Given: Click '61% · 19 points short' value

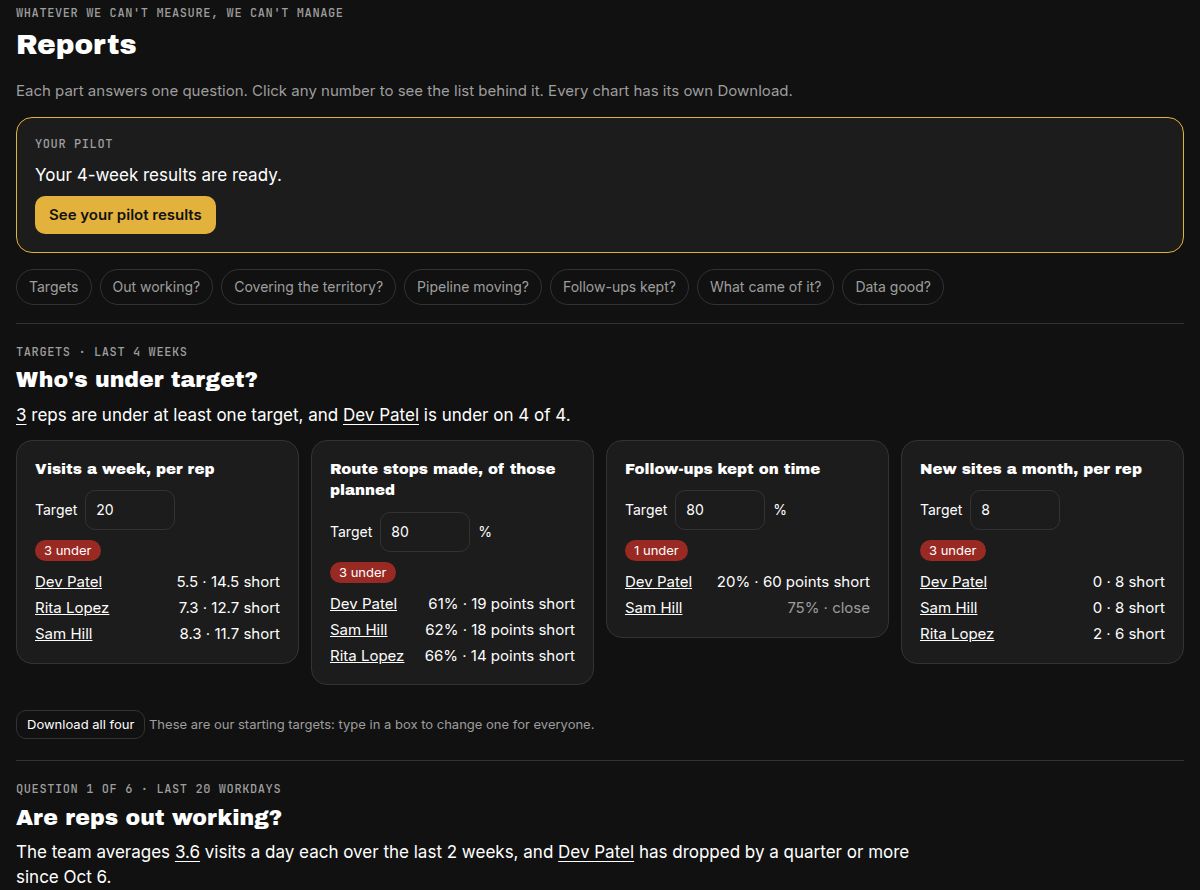Looking at the screenshot, I should (501, 604).
